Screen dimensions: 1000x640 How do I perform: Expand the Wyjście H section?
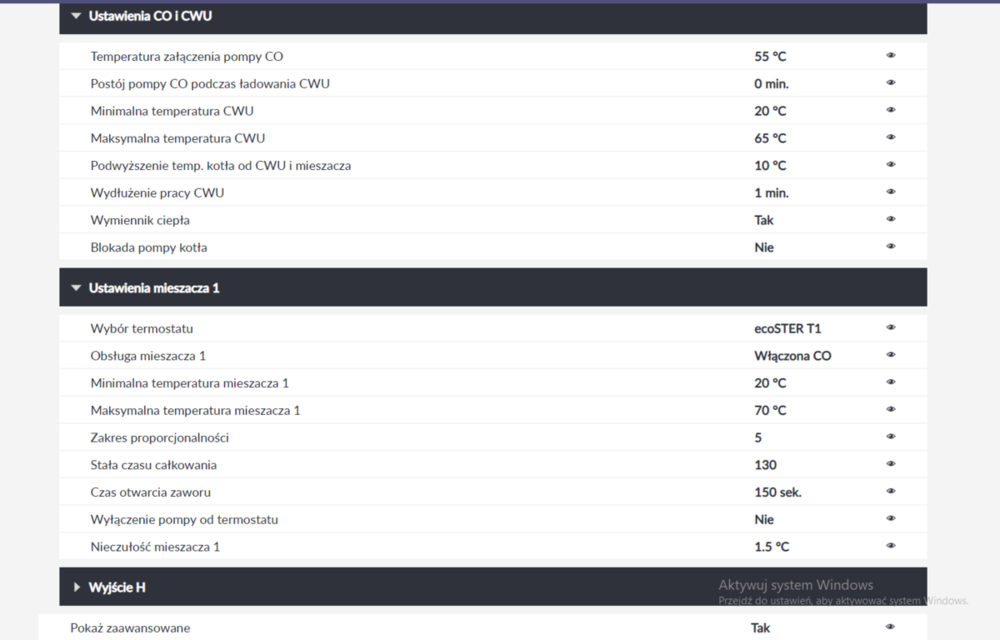tap(77, 587)
